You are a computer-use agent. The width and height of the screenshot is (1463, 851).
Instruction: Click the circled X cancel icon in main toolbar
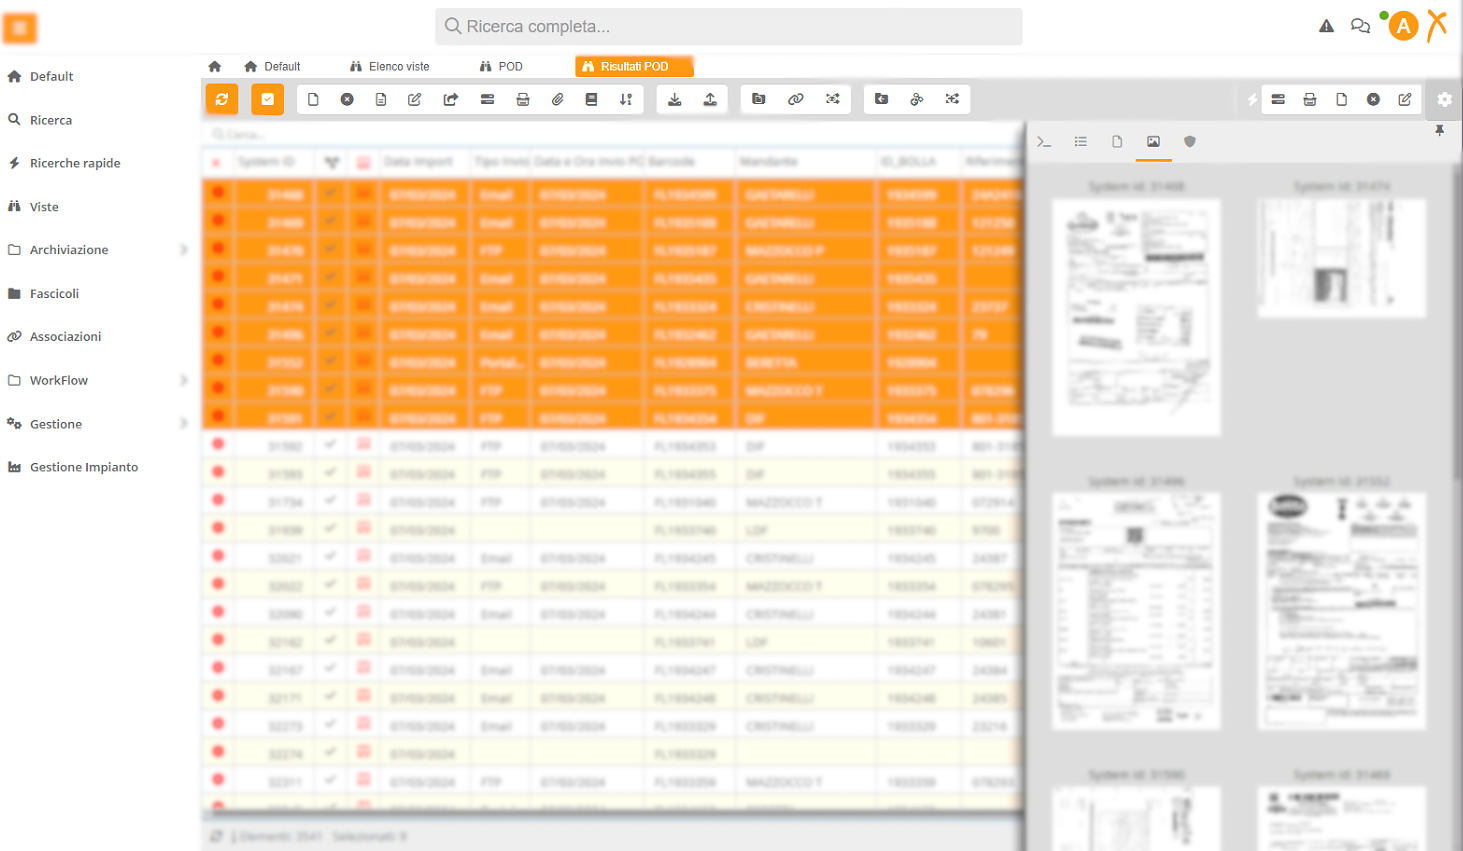pyautogui.click(x=347, y=99)
